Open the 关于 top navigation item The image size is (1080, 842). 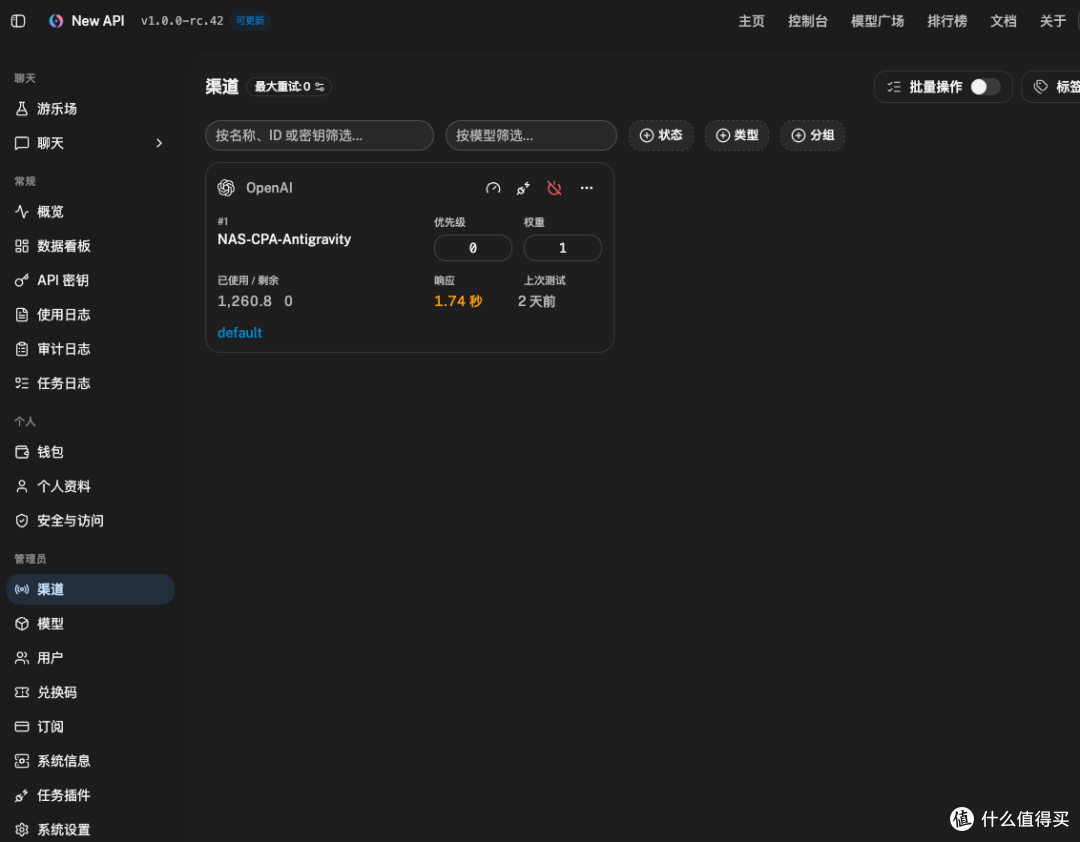(x=1052, y=21)
